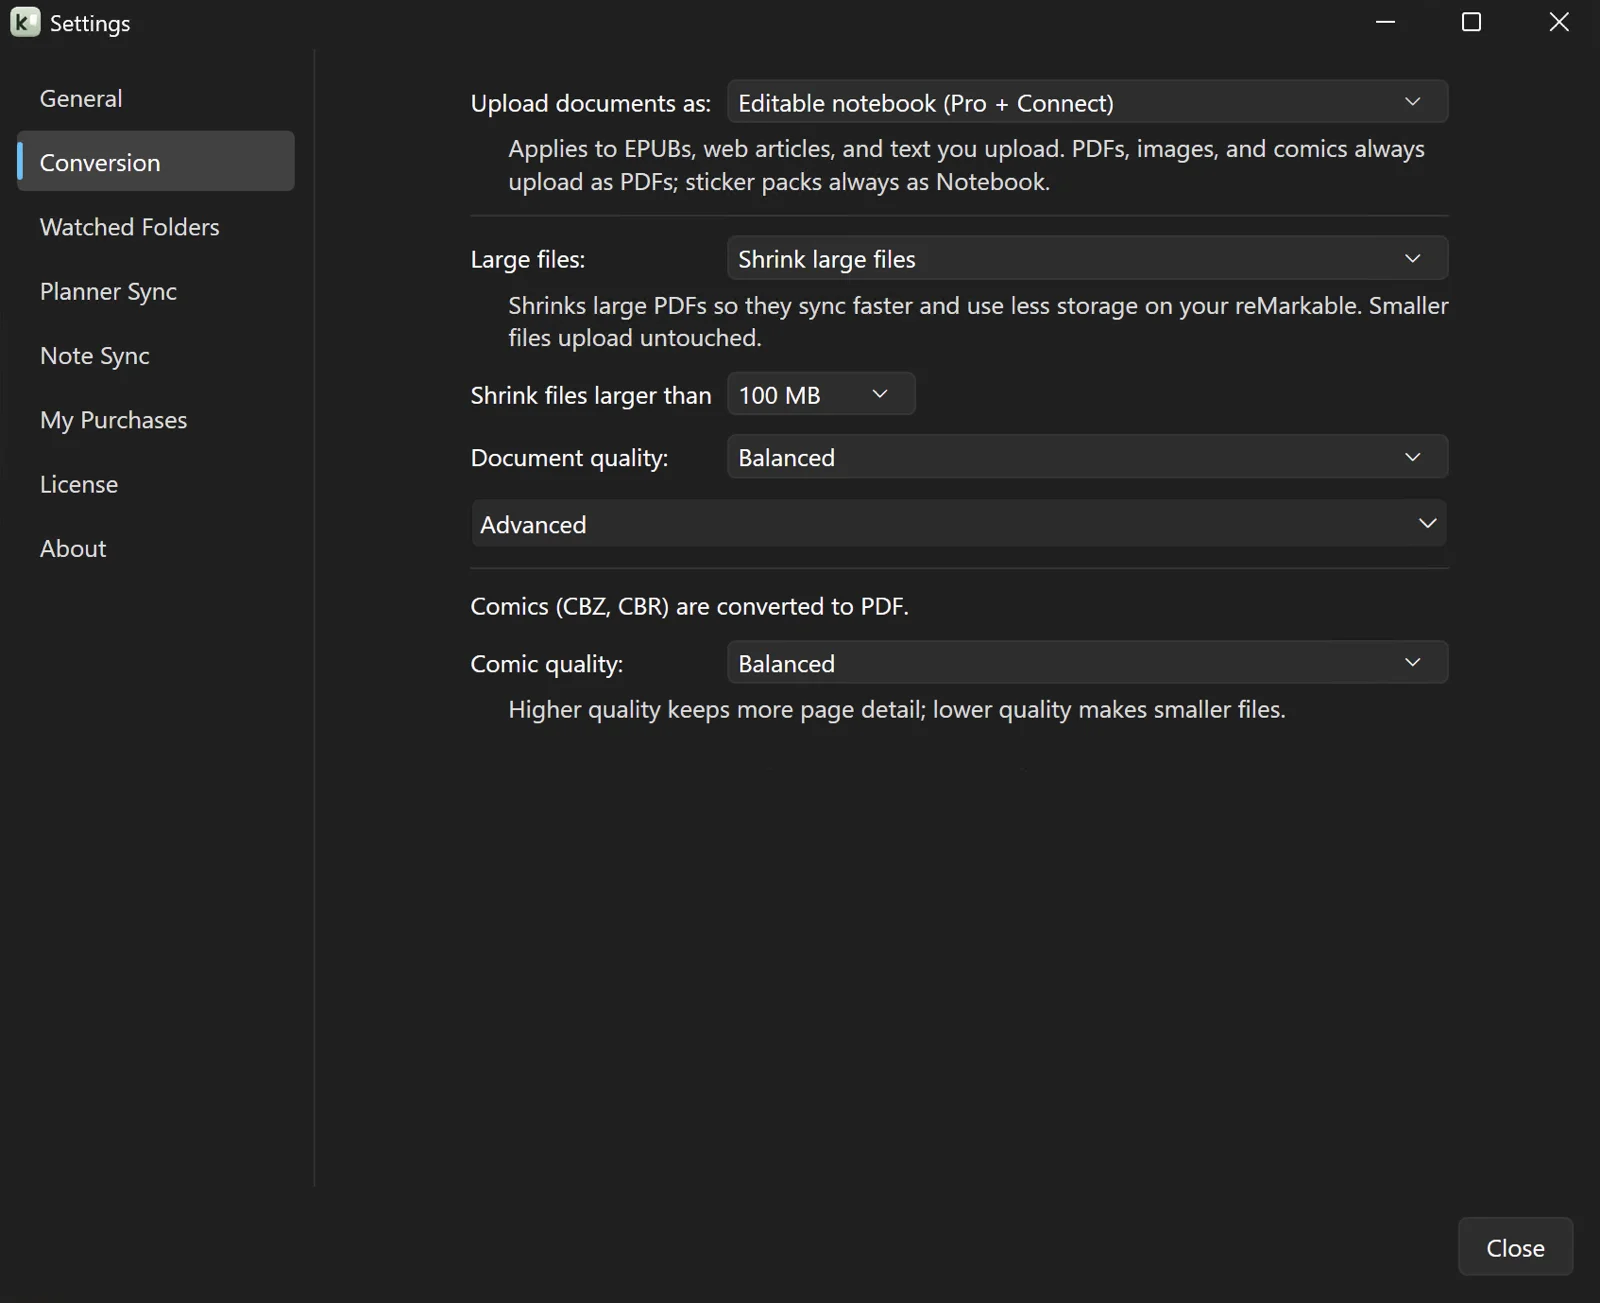Viewport: 1600px width, 1303px height.
Task: Click 'Comics (CBZ, CBR) are converted to PDF.' text
Action: pyautogui.click(x=689, y=606)
